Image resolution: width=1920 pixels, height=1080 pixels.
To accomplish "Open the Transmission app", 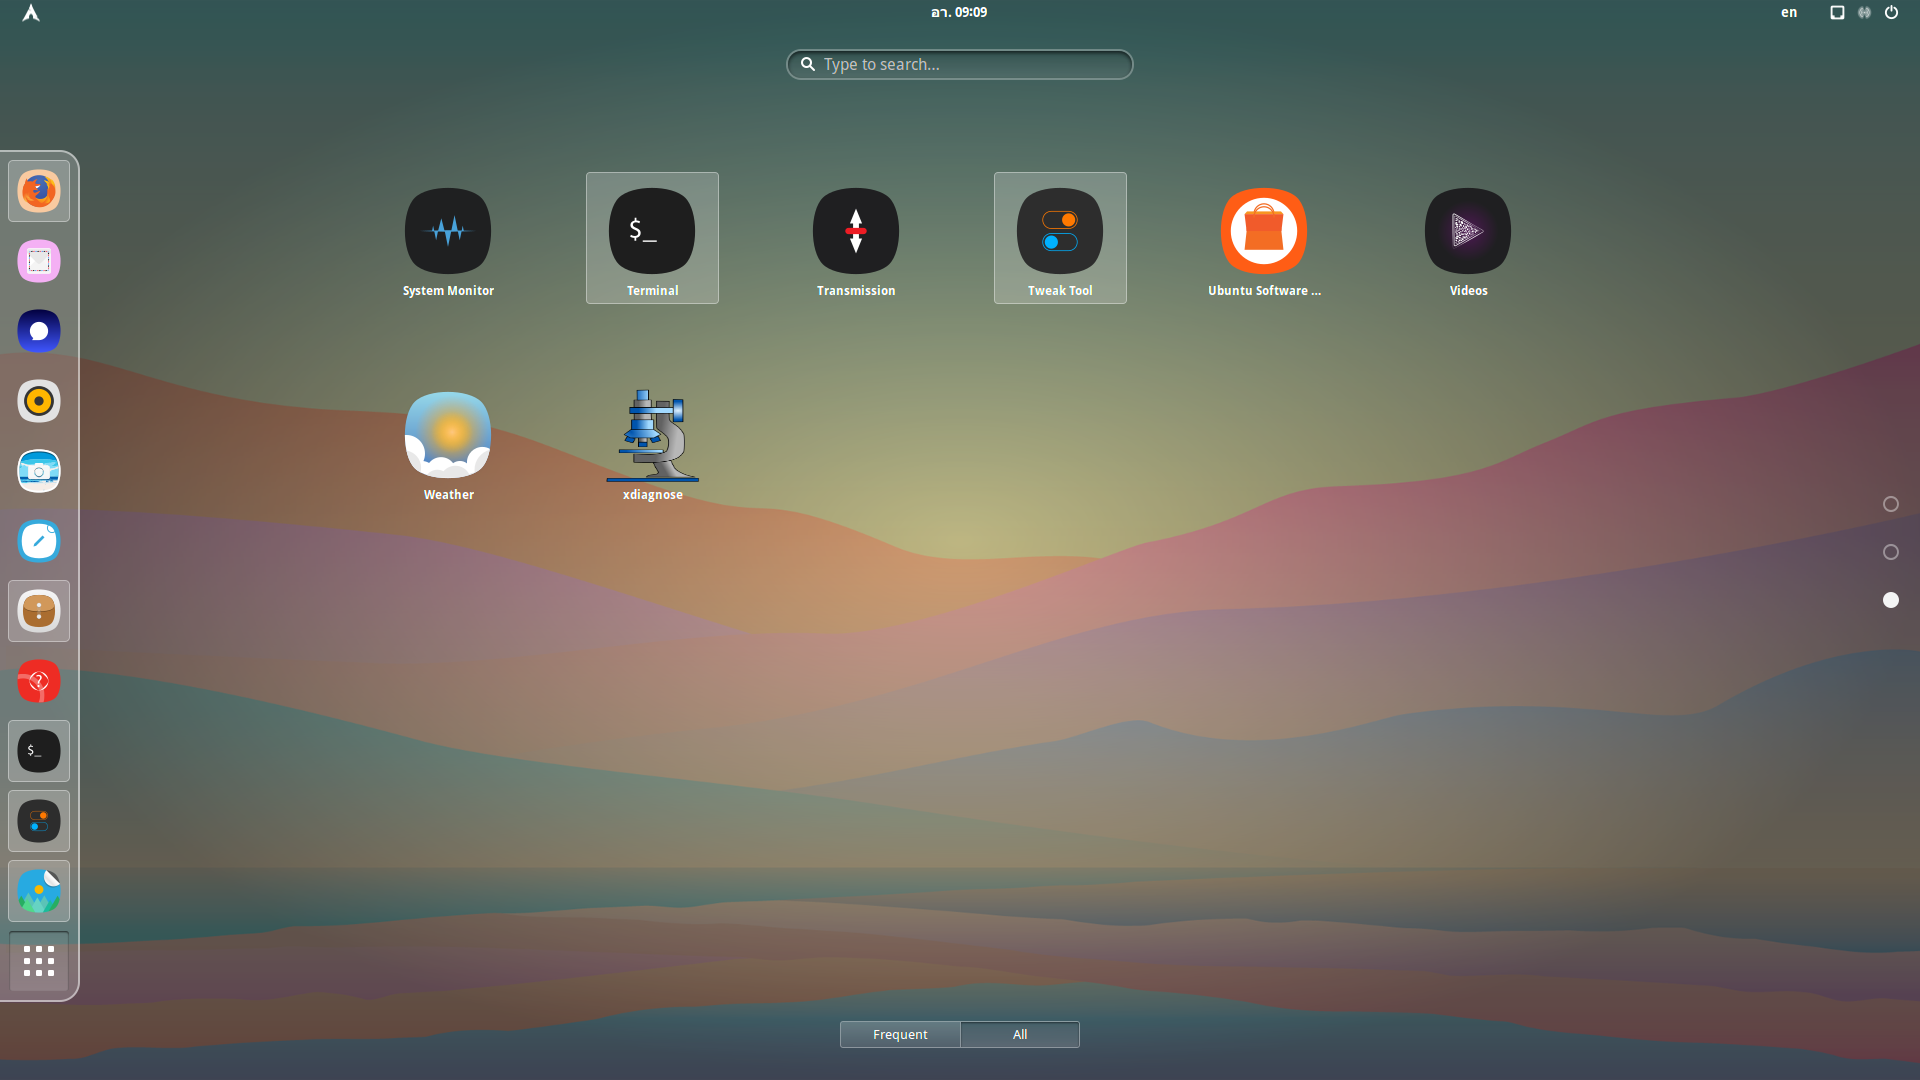I will 855,232.
